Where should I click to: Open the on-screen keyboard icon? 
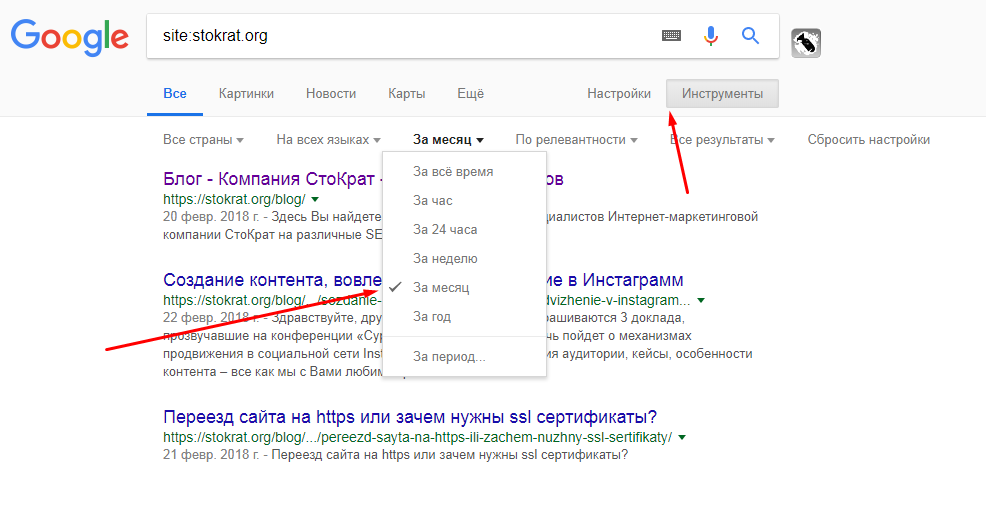671,36
